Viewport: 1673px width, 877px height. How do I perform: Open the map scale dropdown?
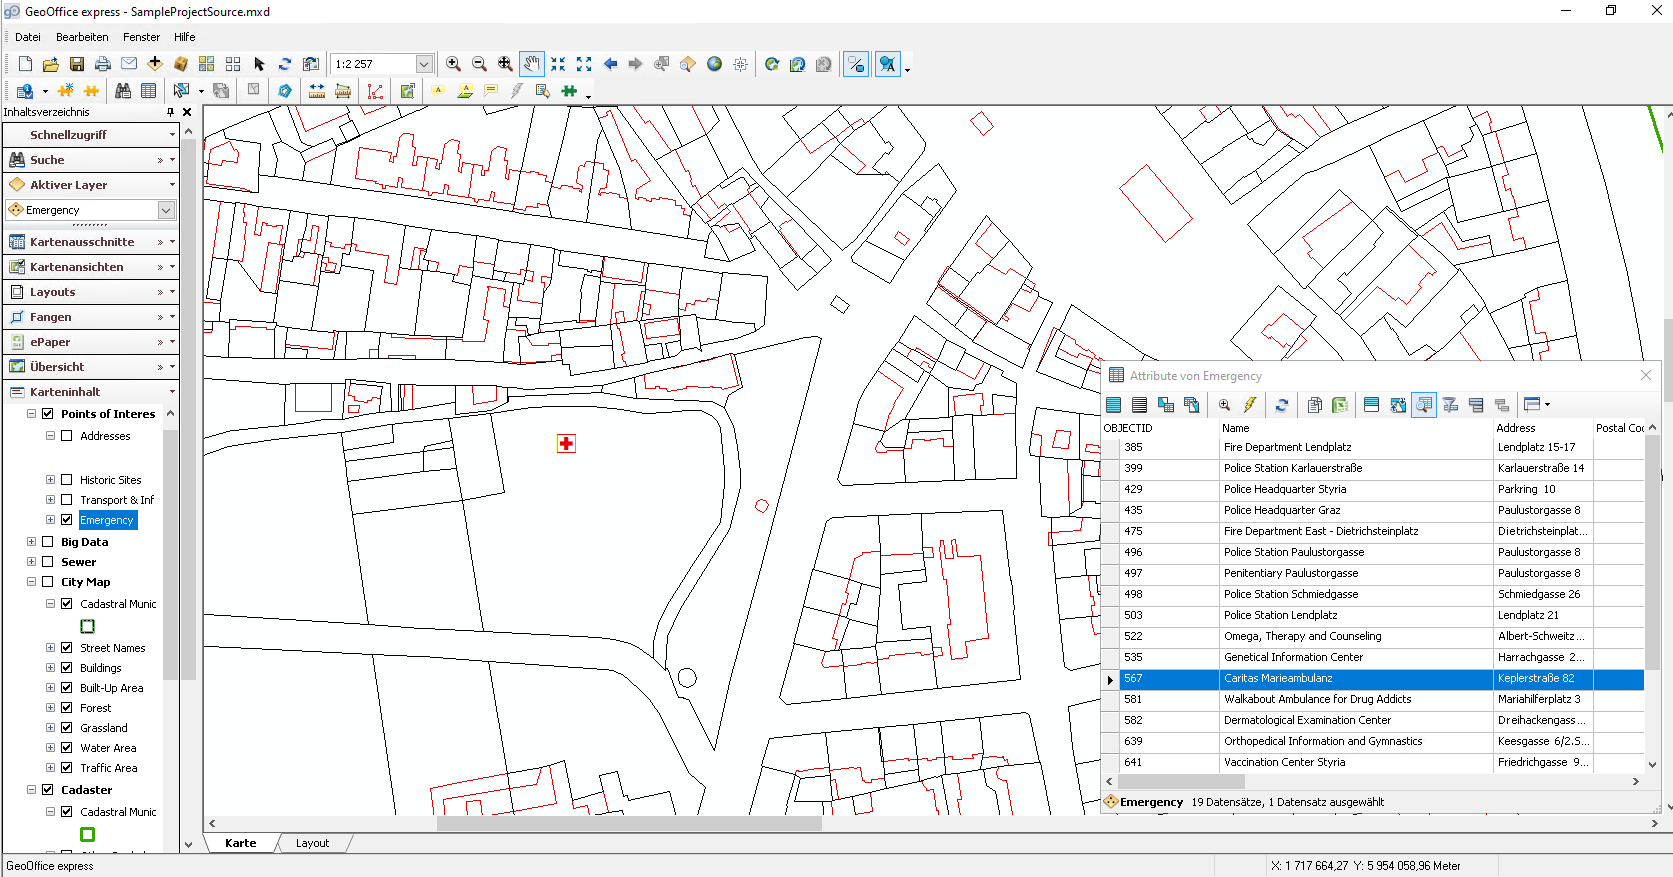tap(424, 64)
